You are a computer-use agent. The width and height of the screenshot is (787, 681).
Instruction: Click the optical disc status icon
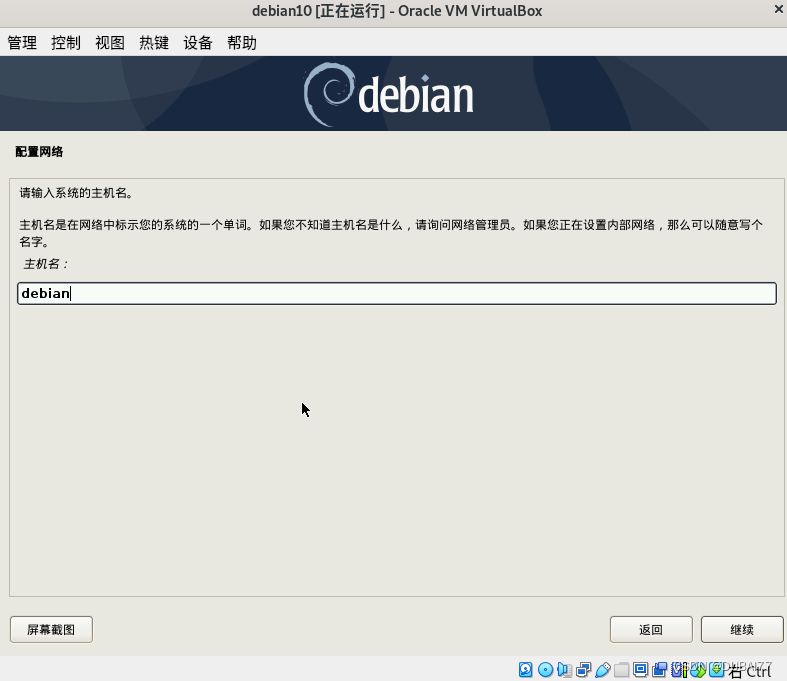[546, 669]
